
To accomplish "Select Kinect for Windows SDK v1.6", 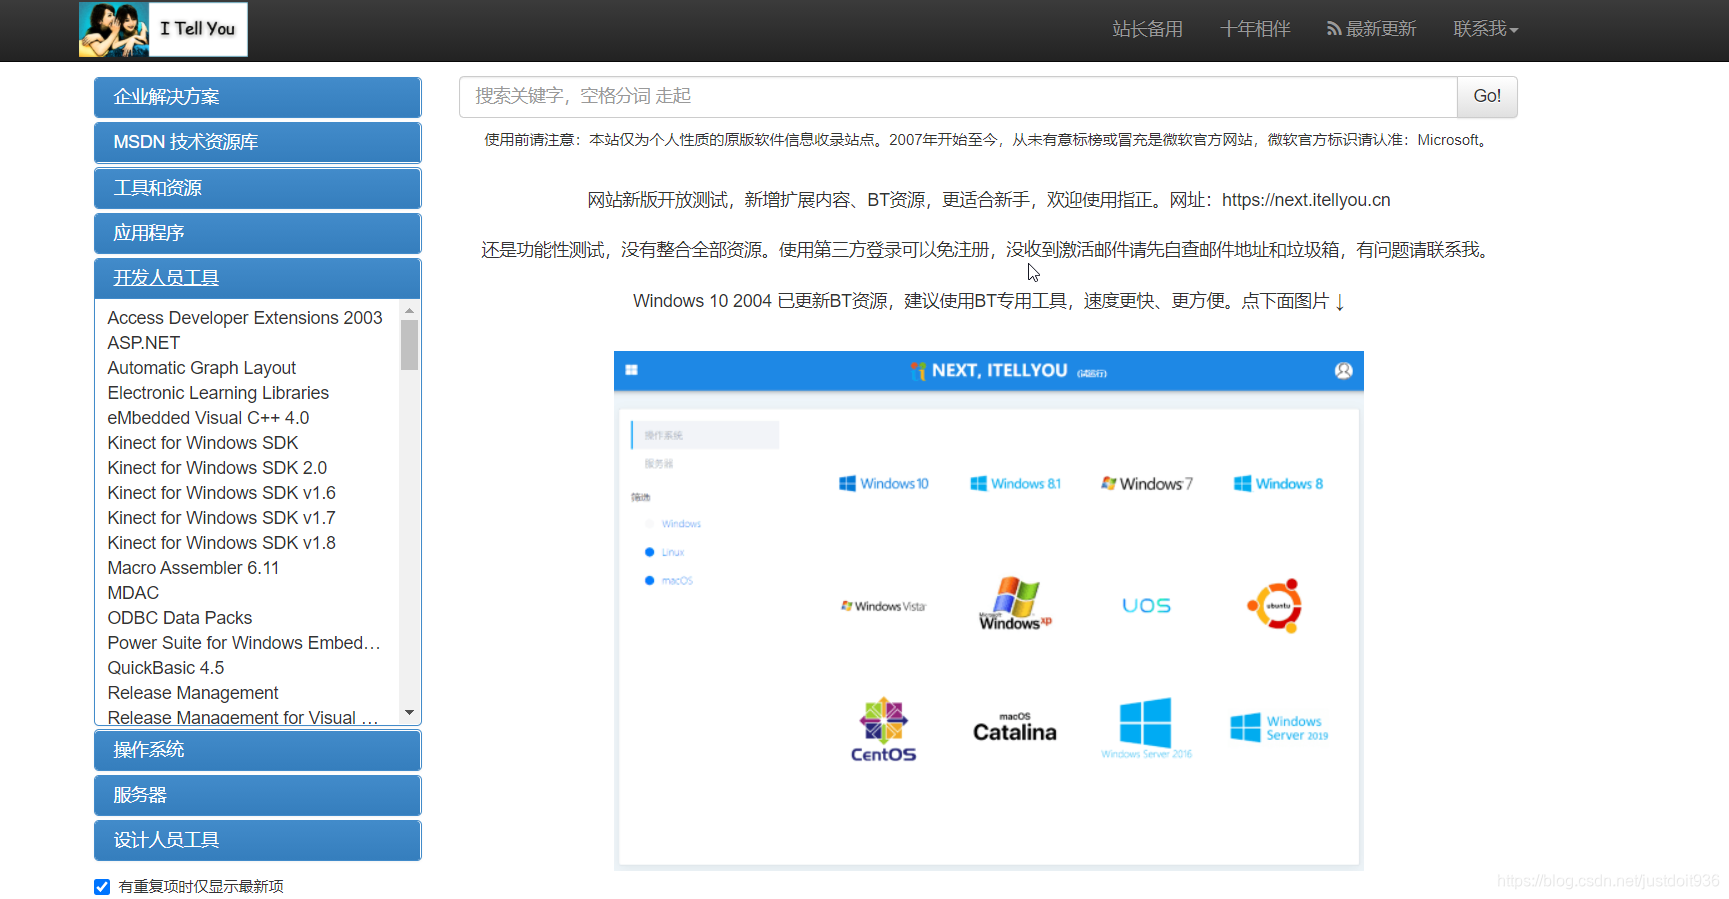I will (x=221, y=493).
